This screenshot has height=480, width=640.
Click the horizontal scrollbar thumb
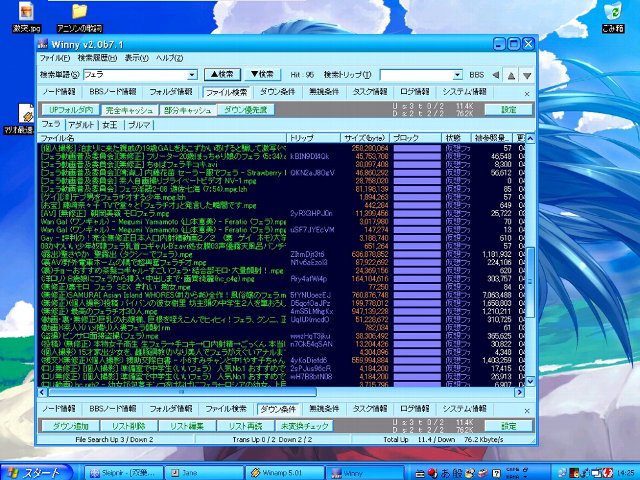(182, 392)
